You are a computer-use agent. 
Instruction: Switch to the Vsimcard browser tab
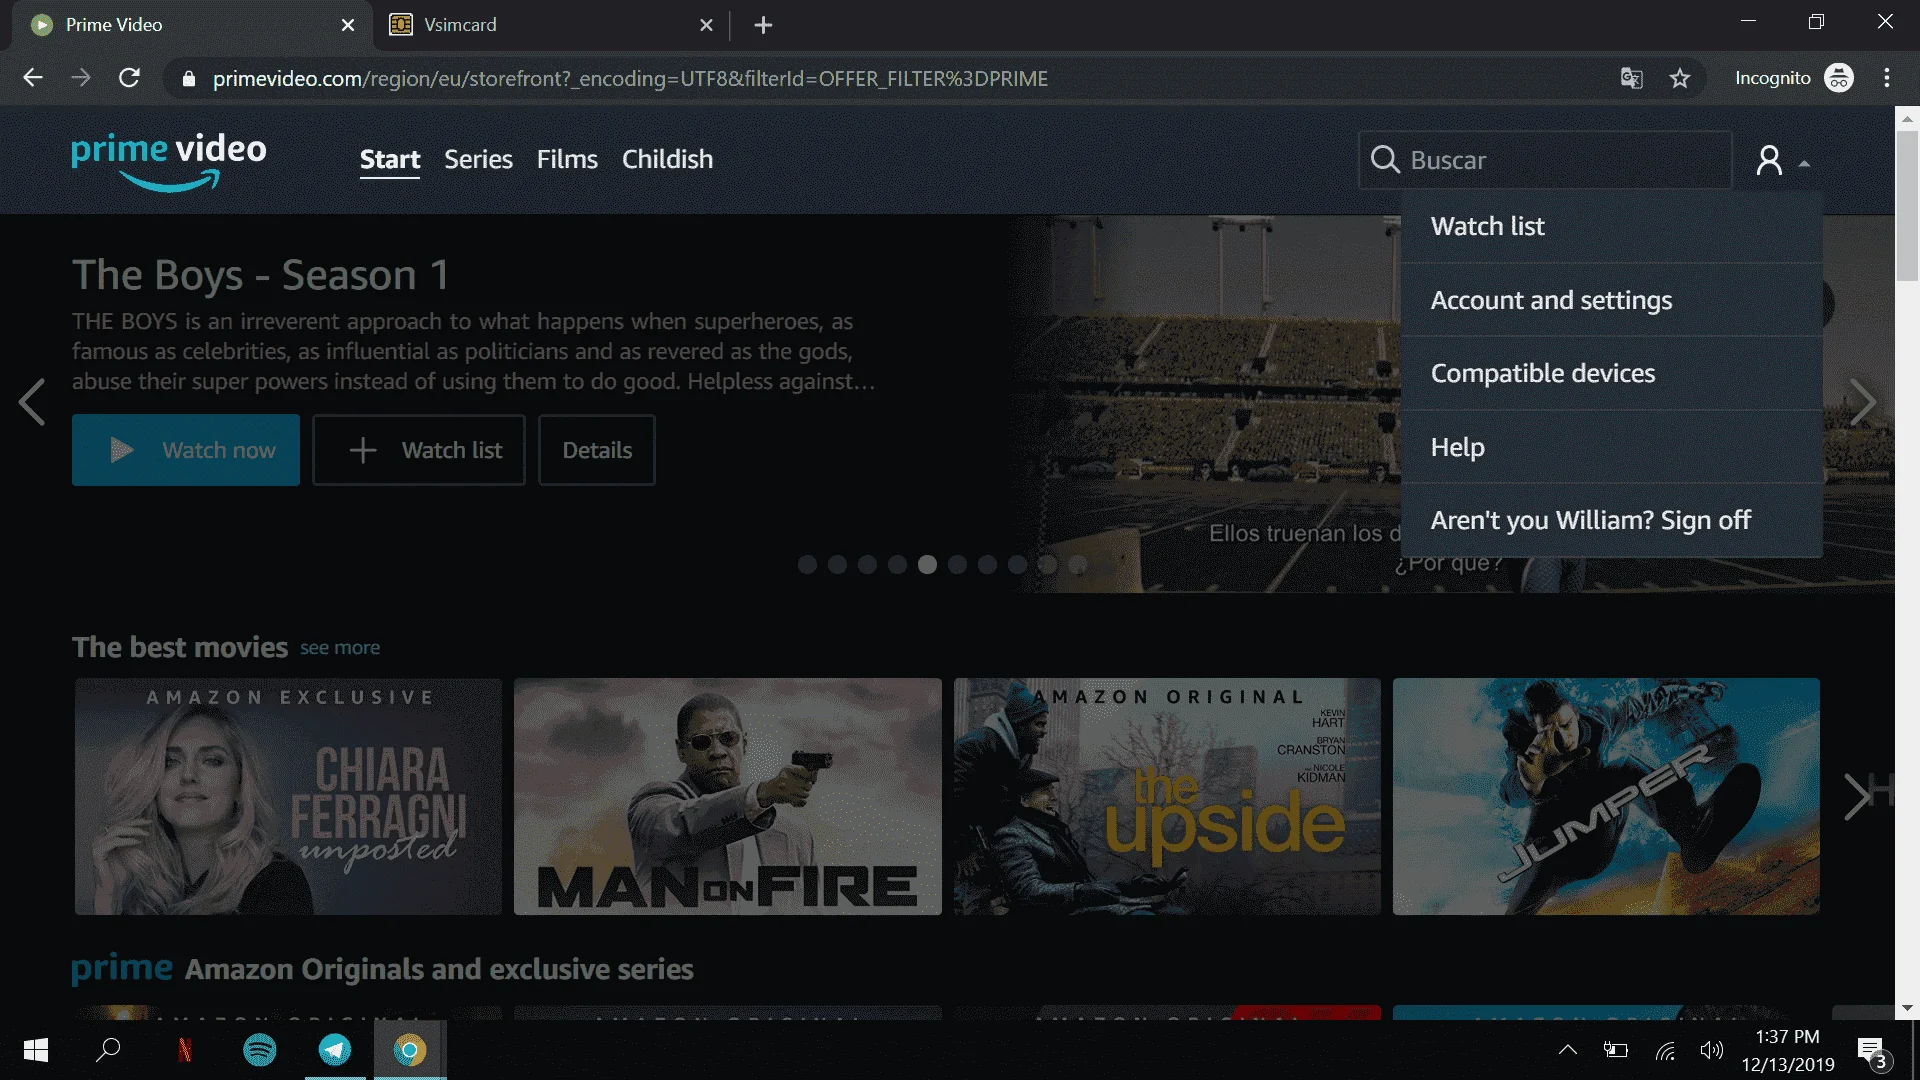pos(552,25)
